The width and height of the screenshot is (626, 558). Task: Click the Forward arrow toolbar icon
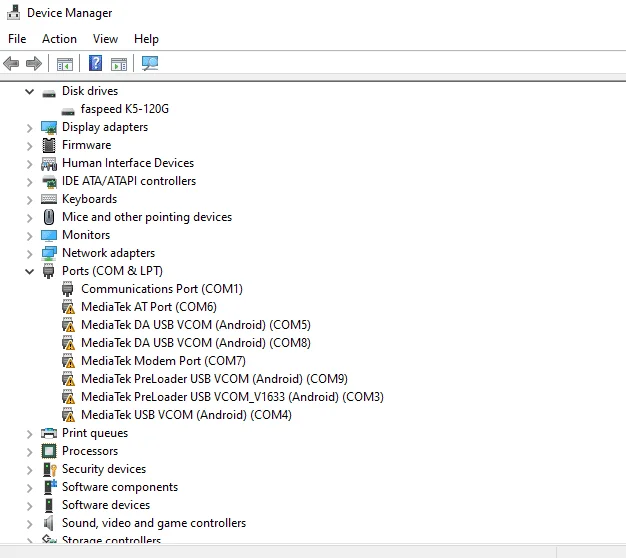(x=34, y=63)
